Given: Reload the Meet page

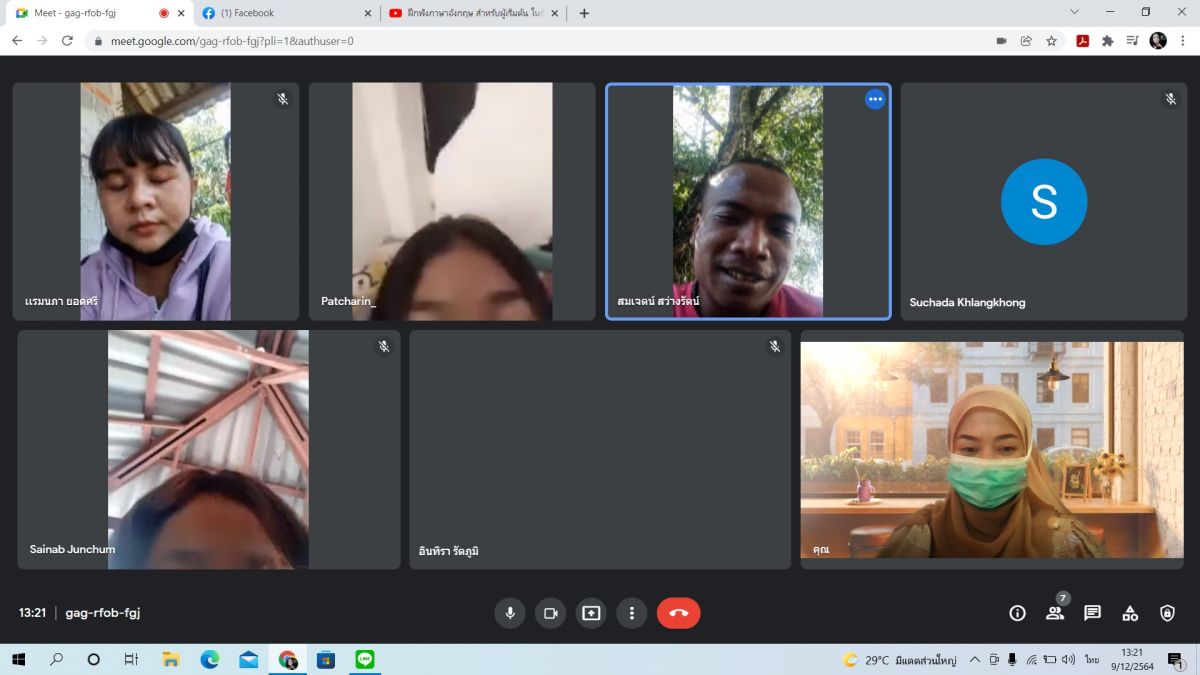Looking at the screenshot, I should pyautogui.click(x=67, y=41).
